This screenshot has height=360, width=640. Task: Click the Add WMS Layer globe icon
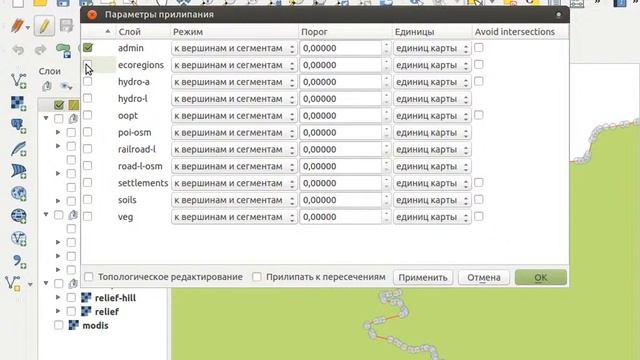tap(19, 193)
